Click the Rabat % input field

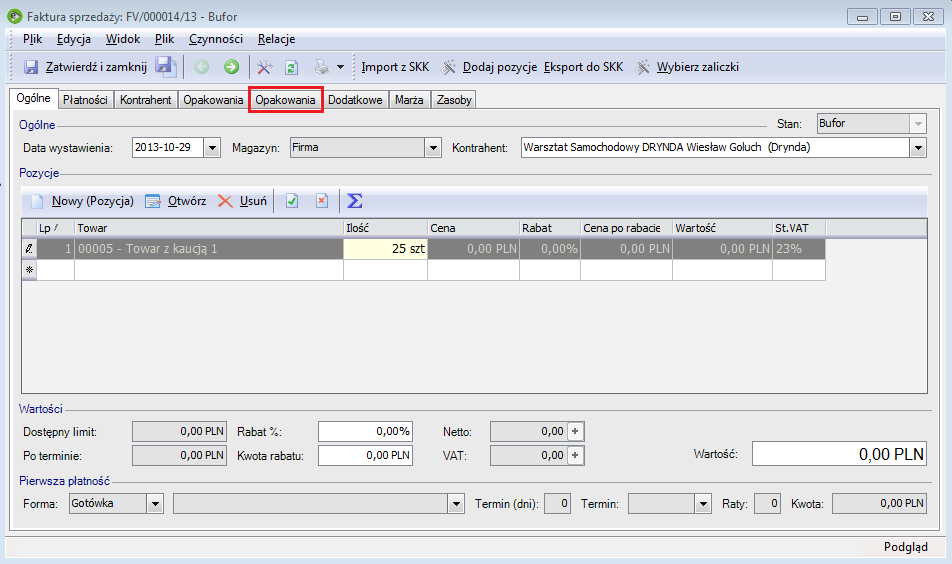(x=366, y=432)
